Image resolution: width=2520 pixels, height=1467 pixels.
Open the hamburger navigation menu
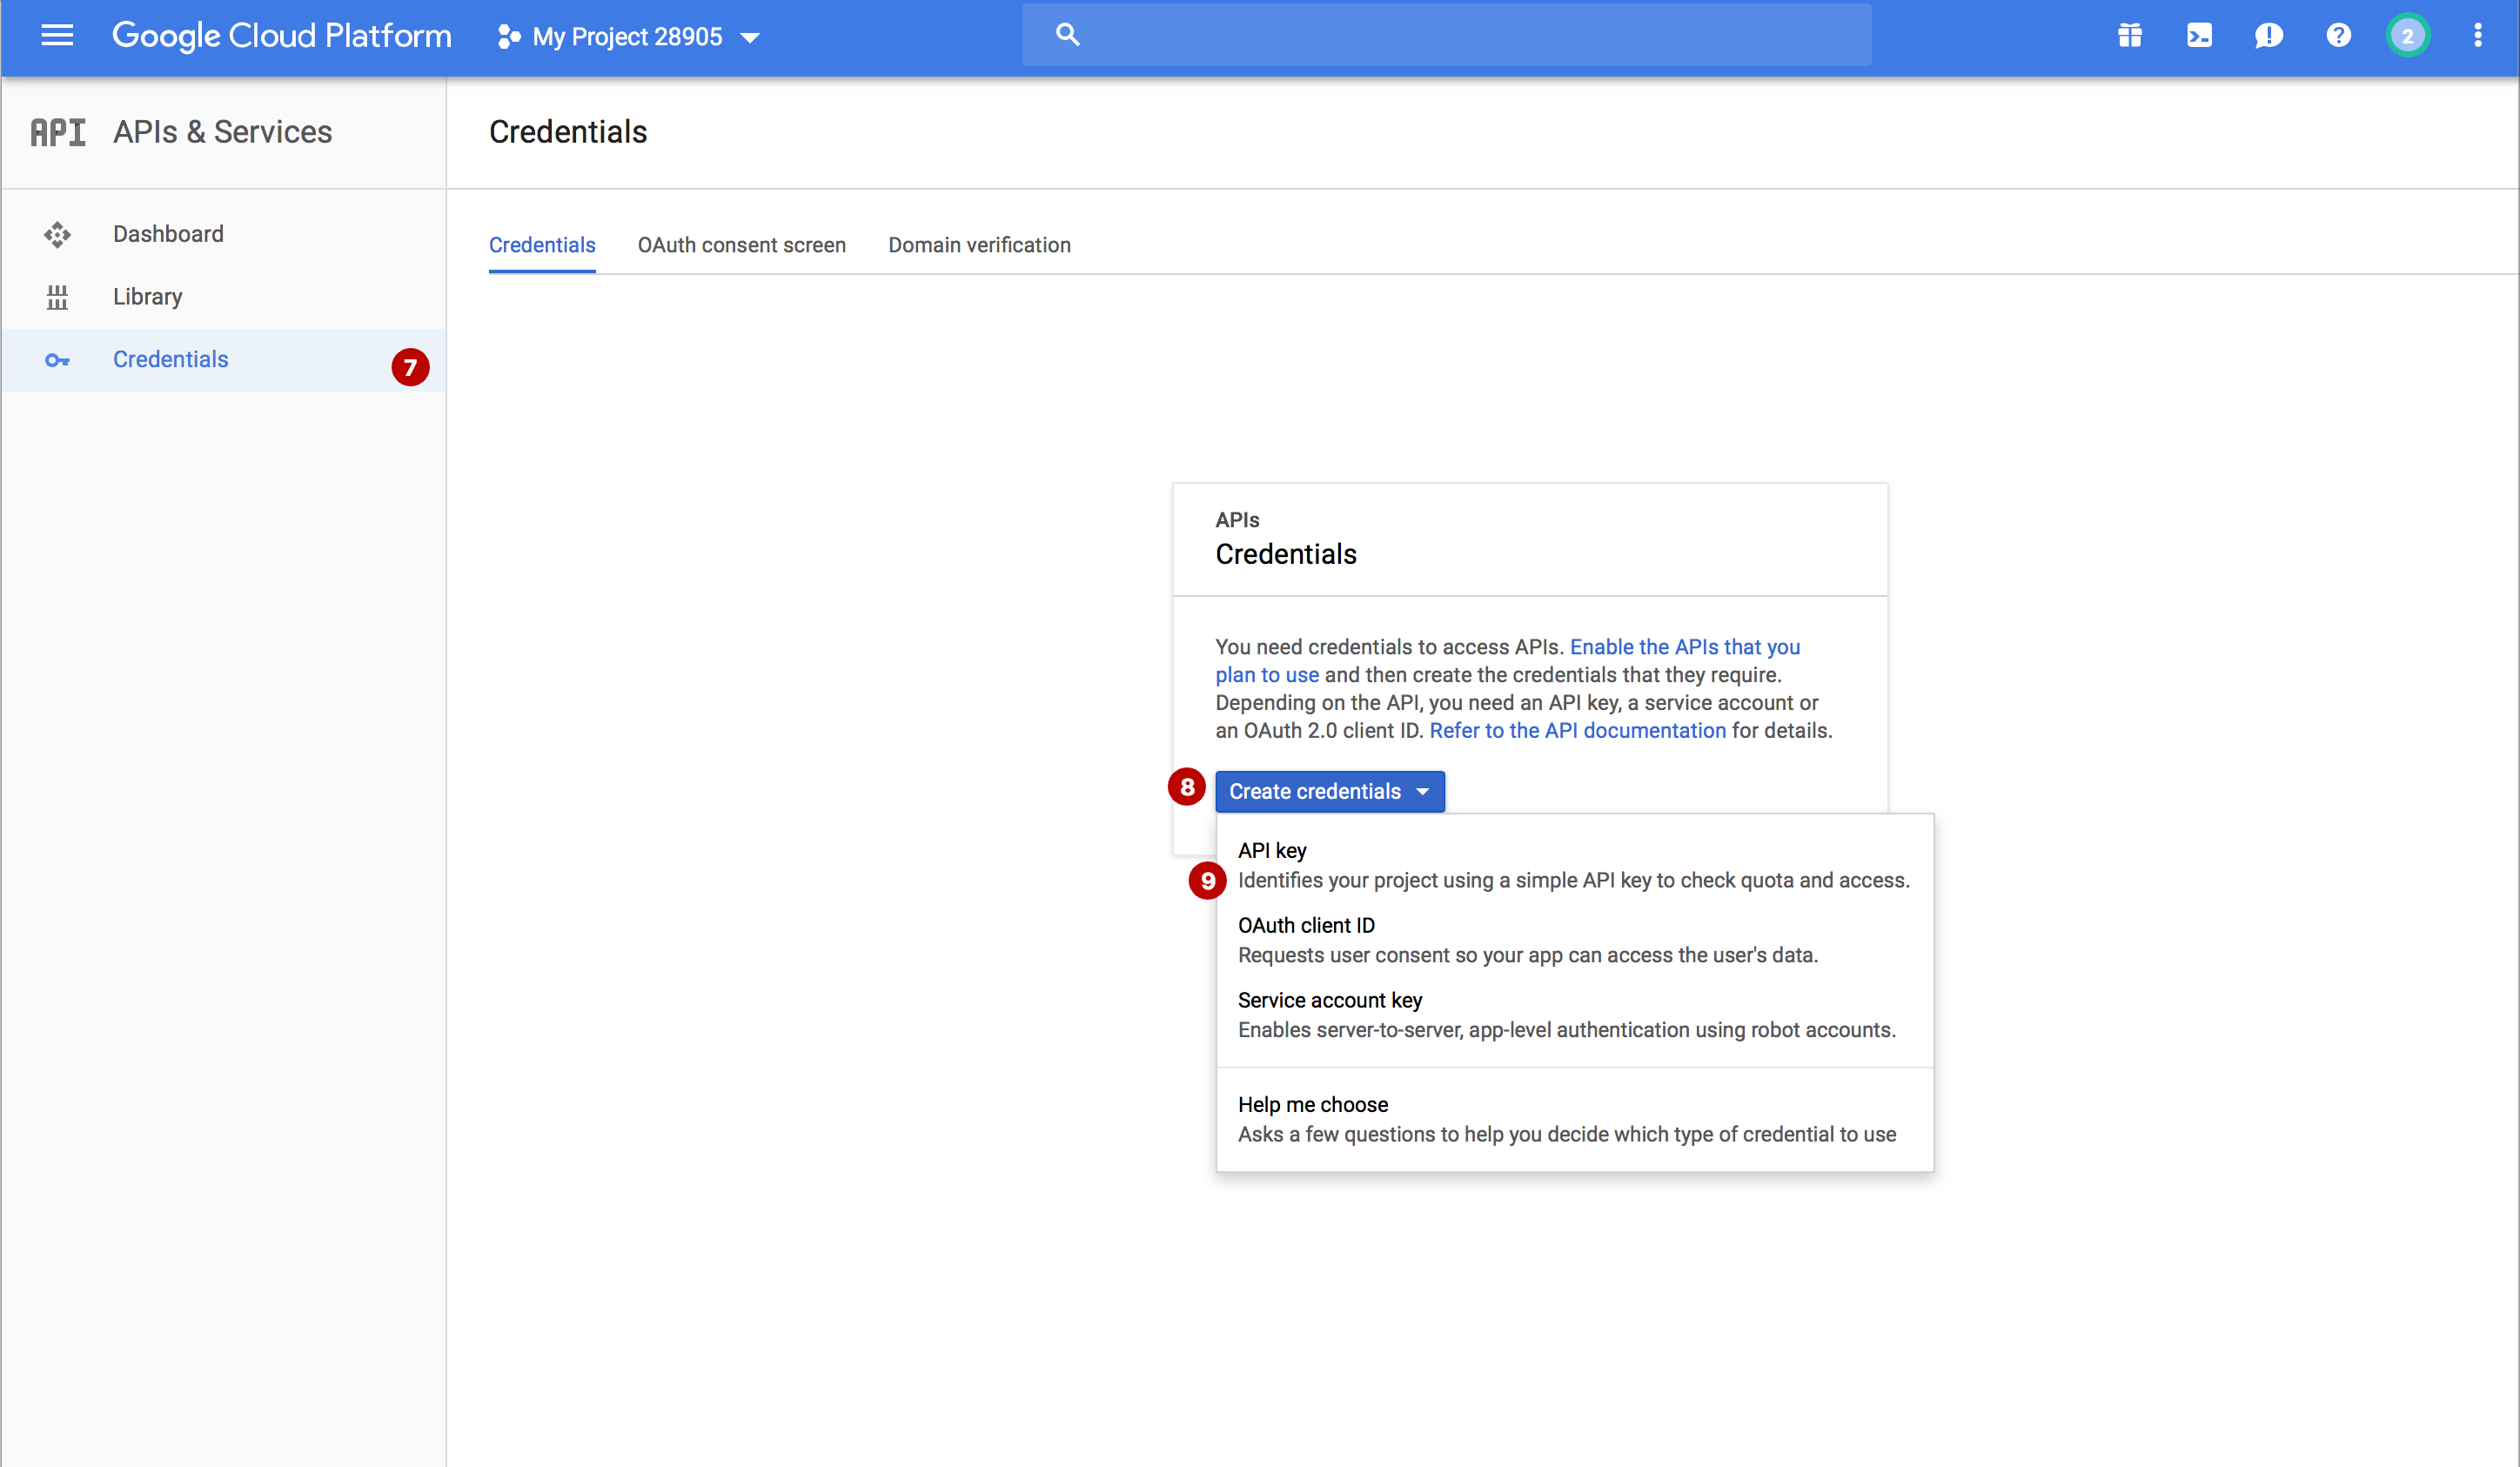(x=57, y=36)
